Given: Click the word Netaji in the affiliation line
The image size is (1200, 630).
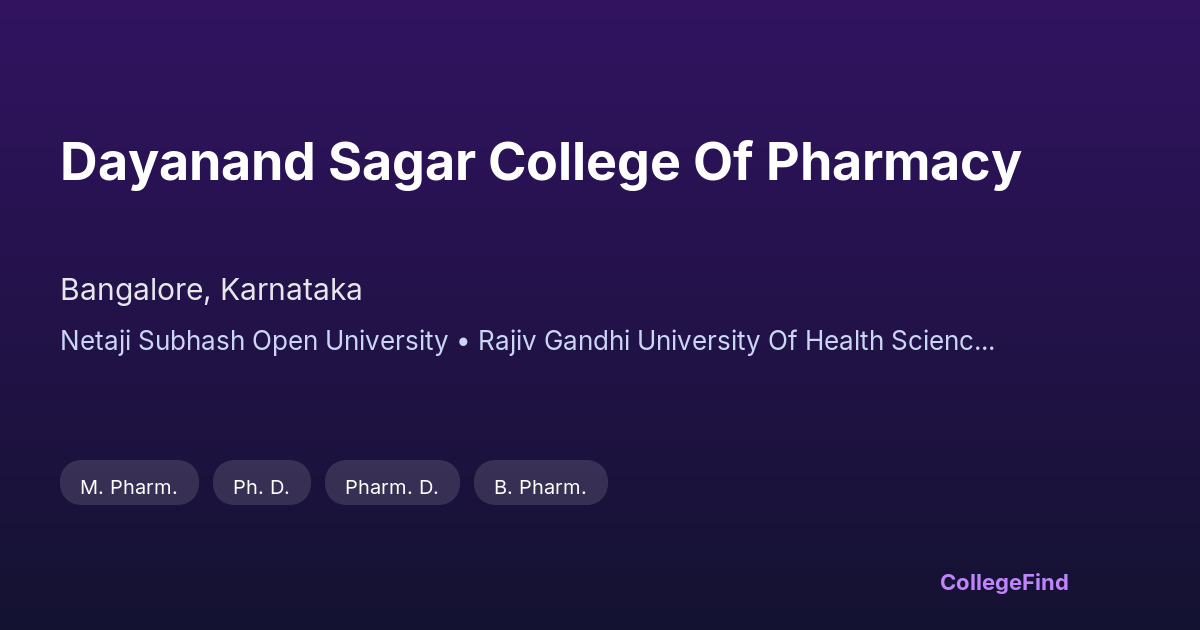Looking at the screenshot, I should [95, 341].
